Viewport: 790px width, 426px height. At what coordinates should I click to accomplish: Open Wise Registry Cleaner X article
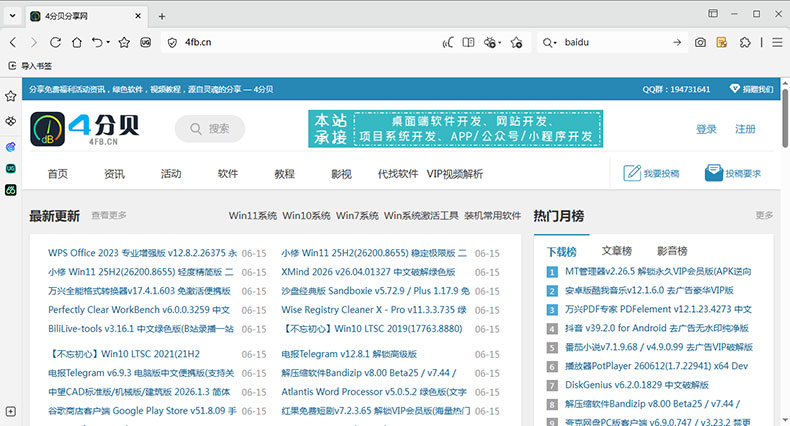[374, 310]
